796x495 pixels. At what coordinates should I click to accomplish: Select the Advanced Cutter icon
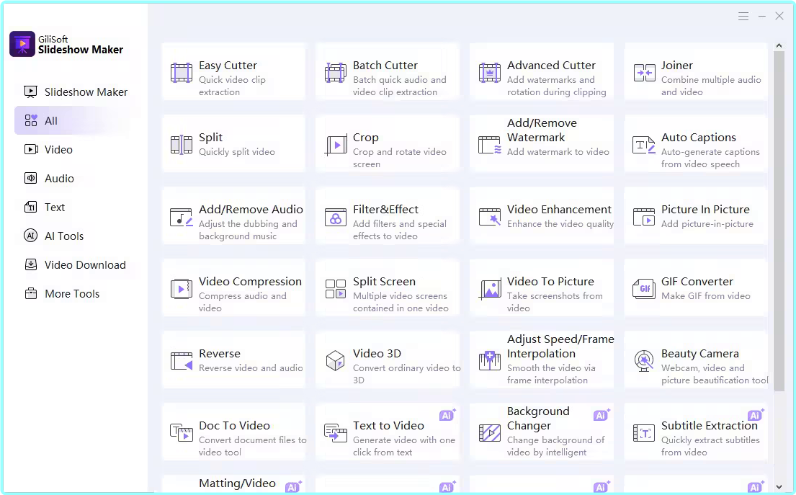click(x=489, y=73)
